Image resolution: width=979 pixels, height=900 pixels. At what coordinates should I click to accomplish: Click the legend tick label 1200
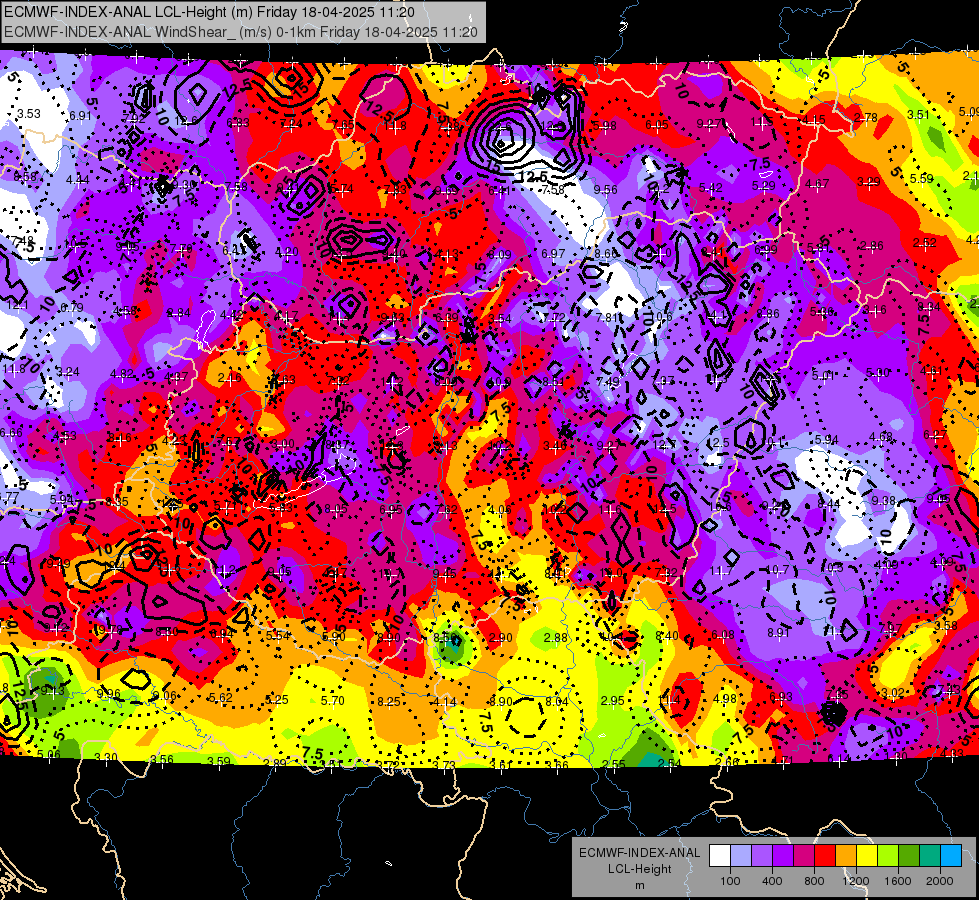(x=856, y=881)
